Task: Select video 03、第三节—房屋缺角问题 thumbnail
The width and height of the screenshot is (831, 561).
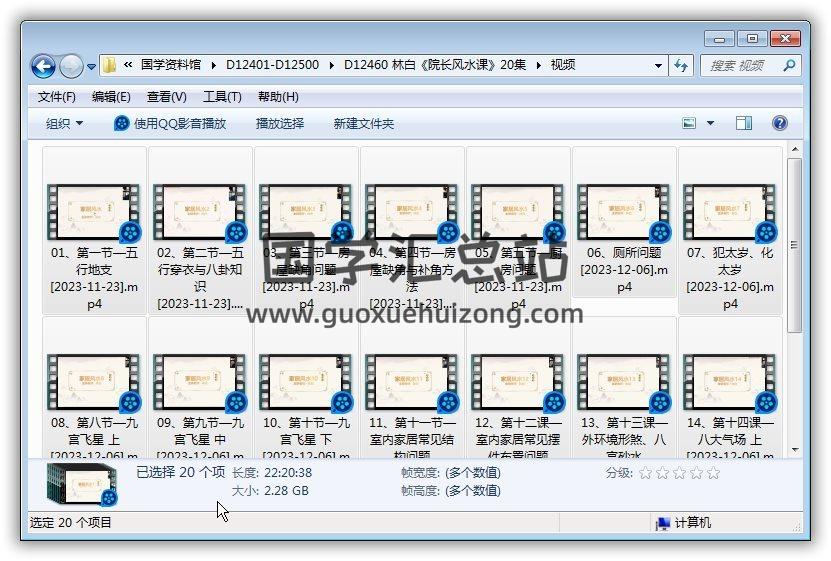Action: point(306,212)
